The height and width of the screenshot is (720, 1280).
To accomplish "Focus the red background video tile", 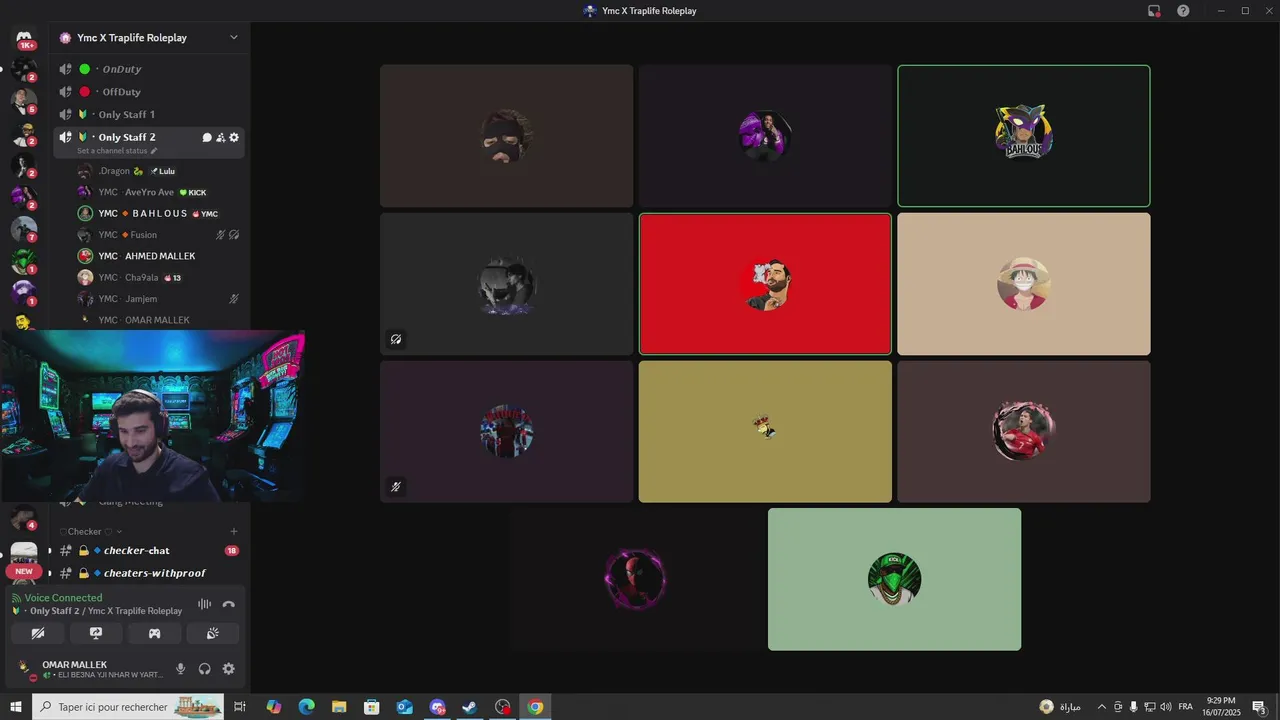I will tap(765, 284).
